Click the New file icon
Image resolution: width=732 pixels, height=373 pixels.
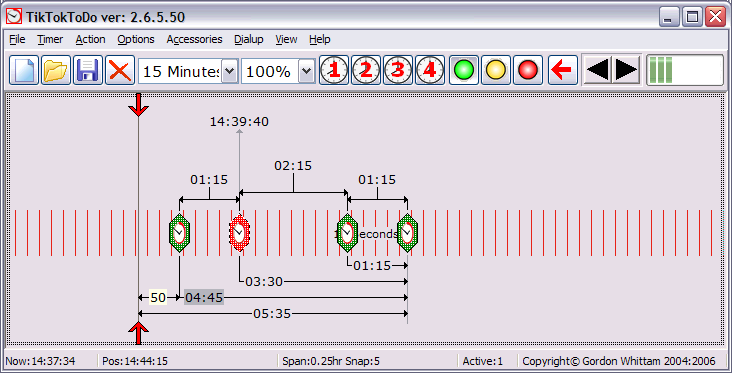(24, 70)
